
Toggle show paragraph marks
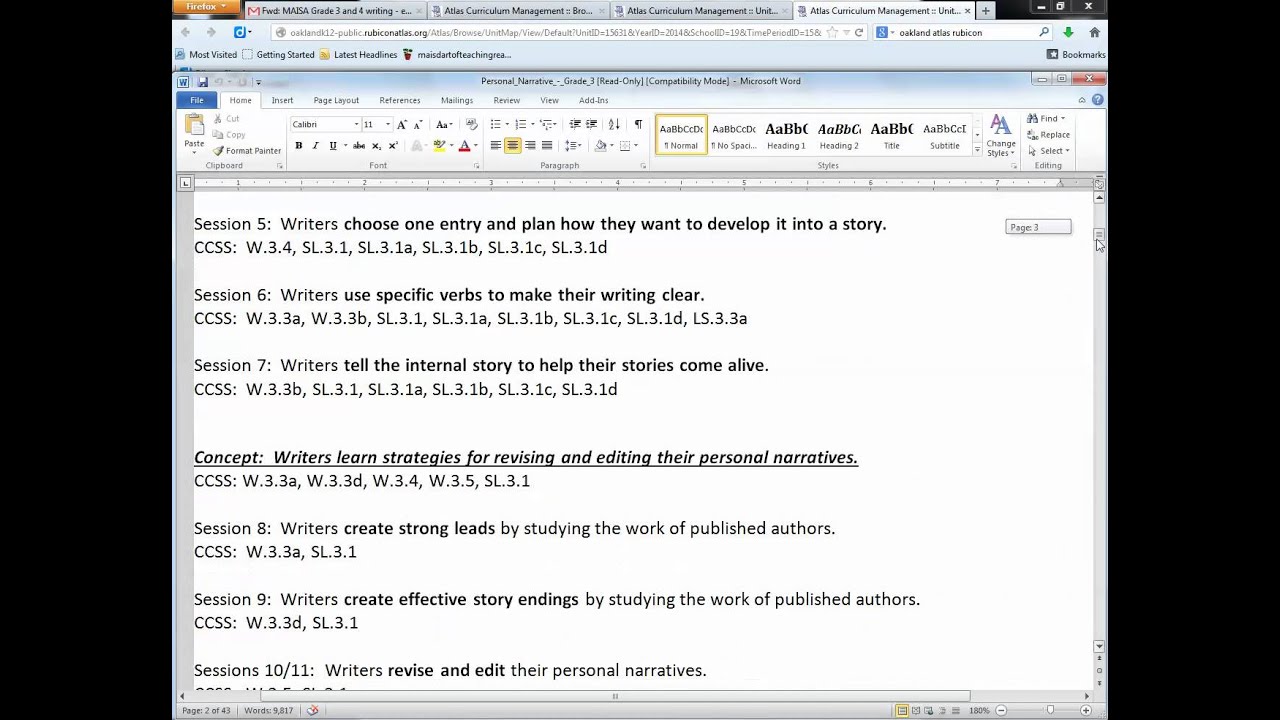pyautogui.click(x=638, y=124)
